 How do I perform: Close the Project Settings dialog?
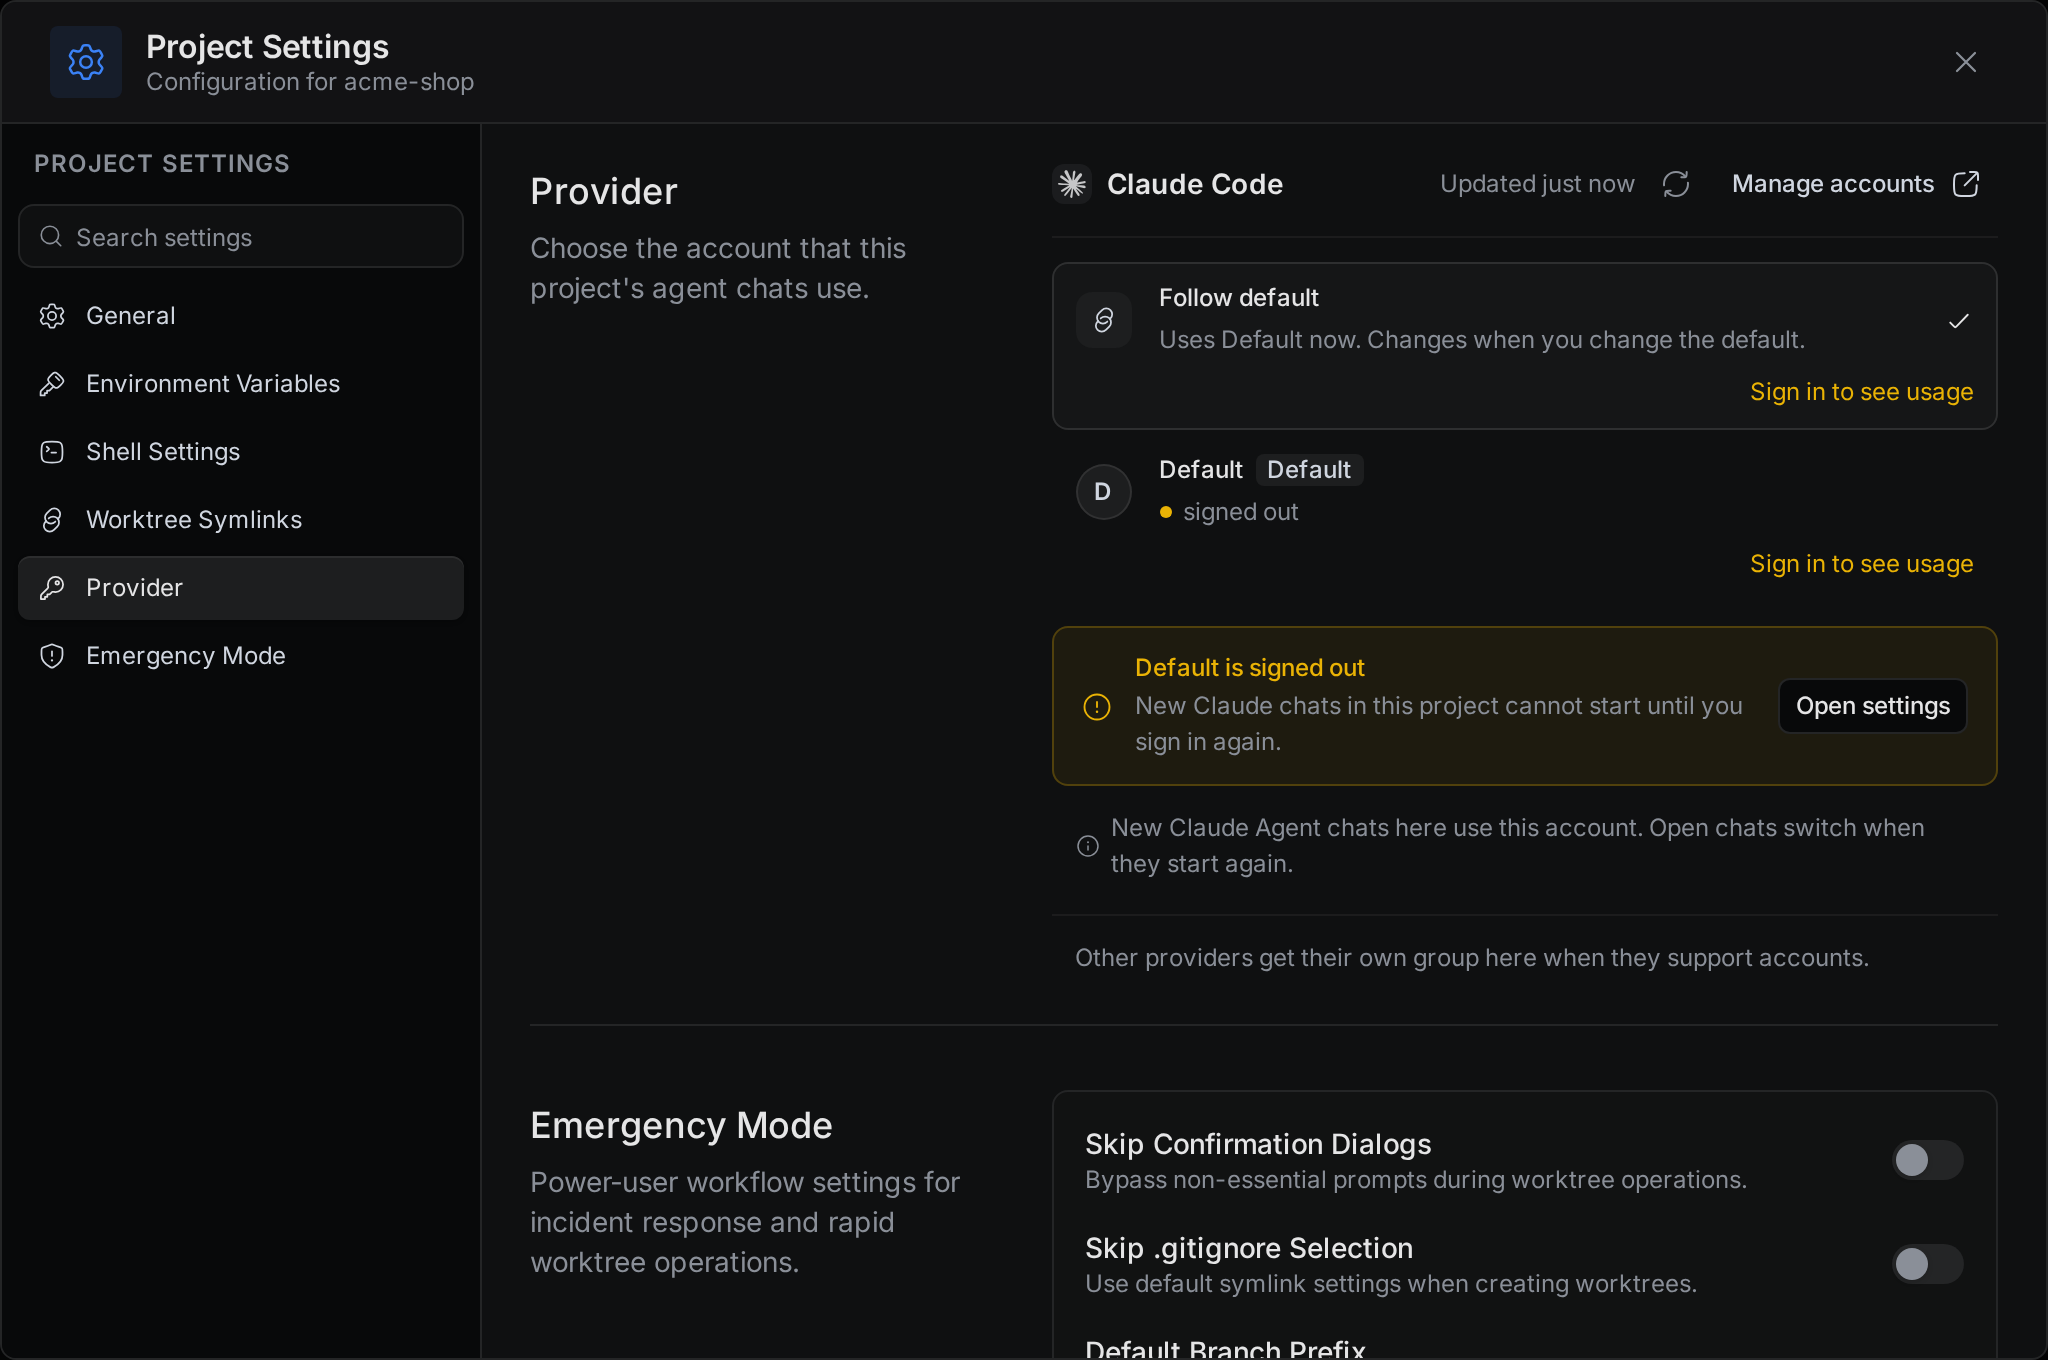pyautogui.click(x=1965, y=62)
